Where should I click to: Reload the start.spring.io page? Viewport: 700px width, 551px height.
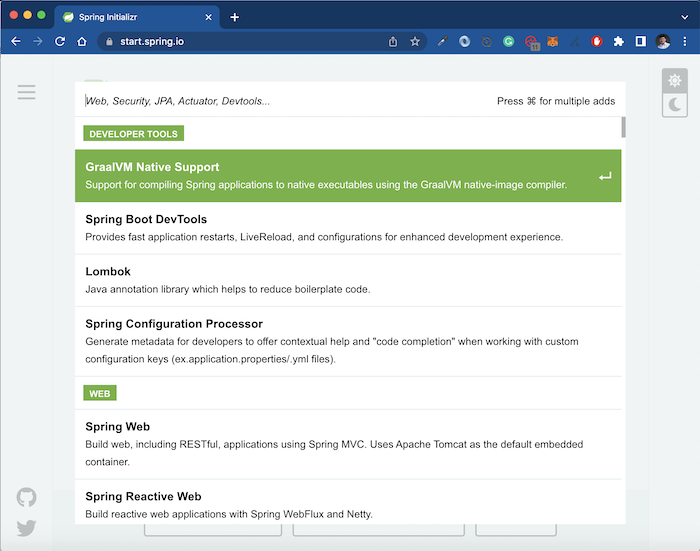pos(60,42)
